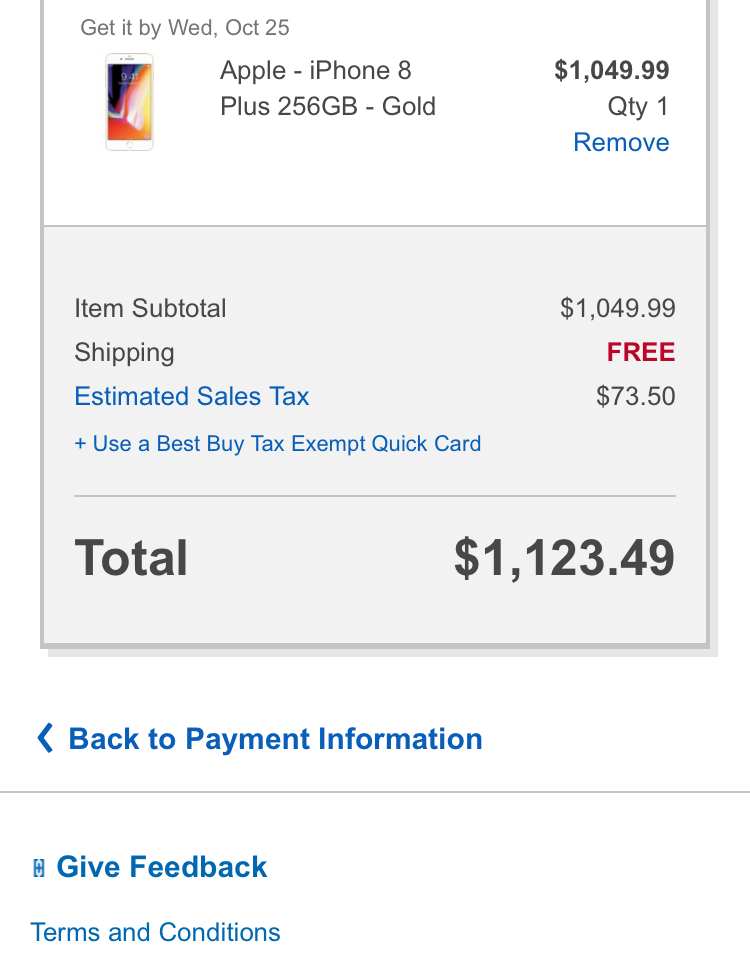Click the $73.50 sales tax amount
The image size is (750, 967).
(x=636, y=397)
